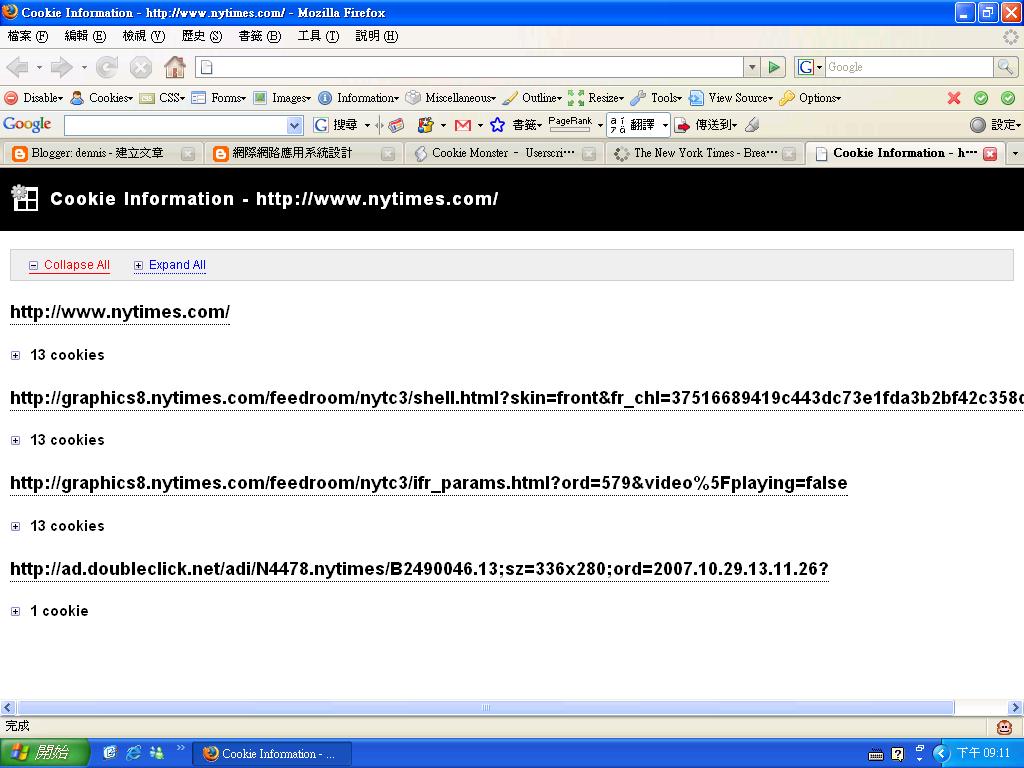Close the Cookie Information tab
The height and width of the screenshot is (768, 1024).
click(990, 153)
